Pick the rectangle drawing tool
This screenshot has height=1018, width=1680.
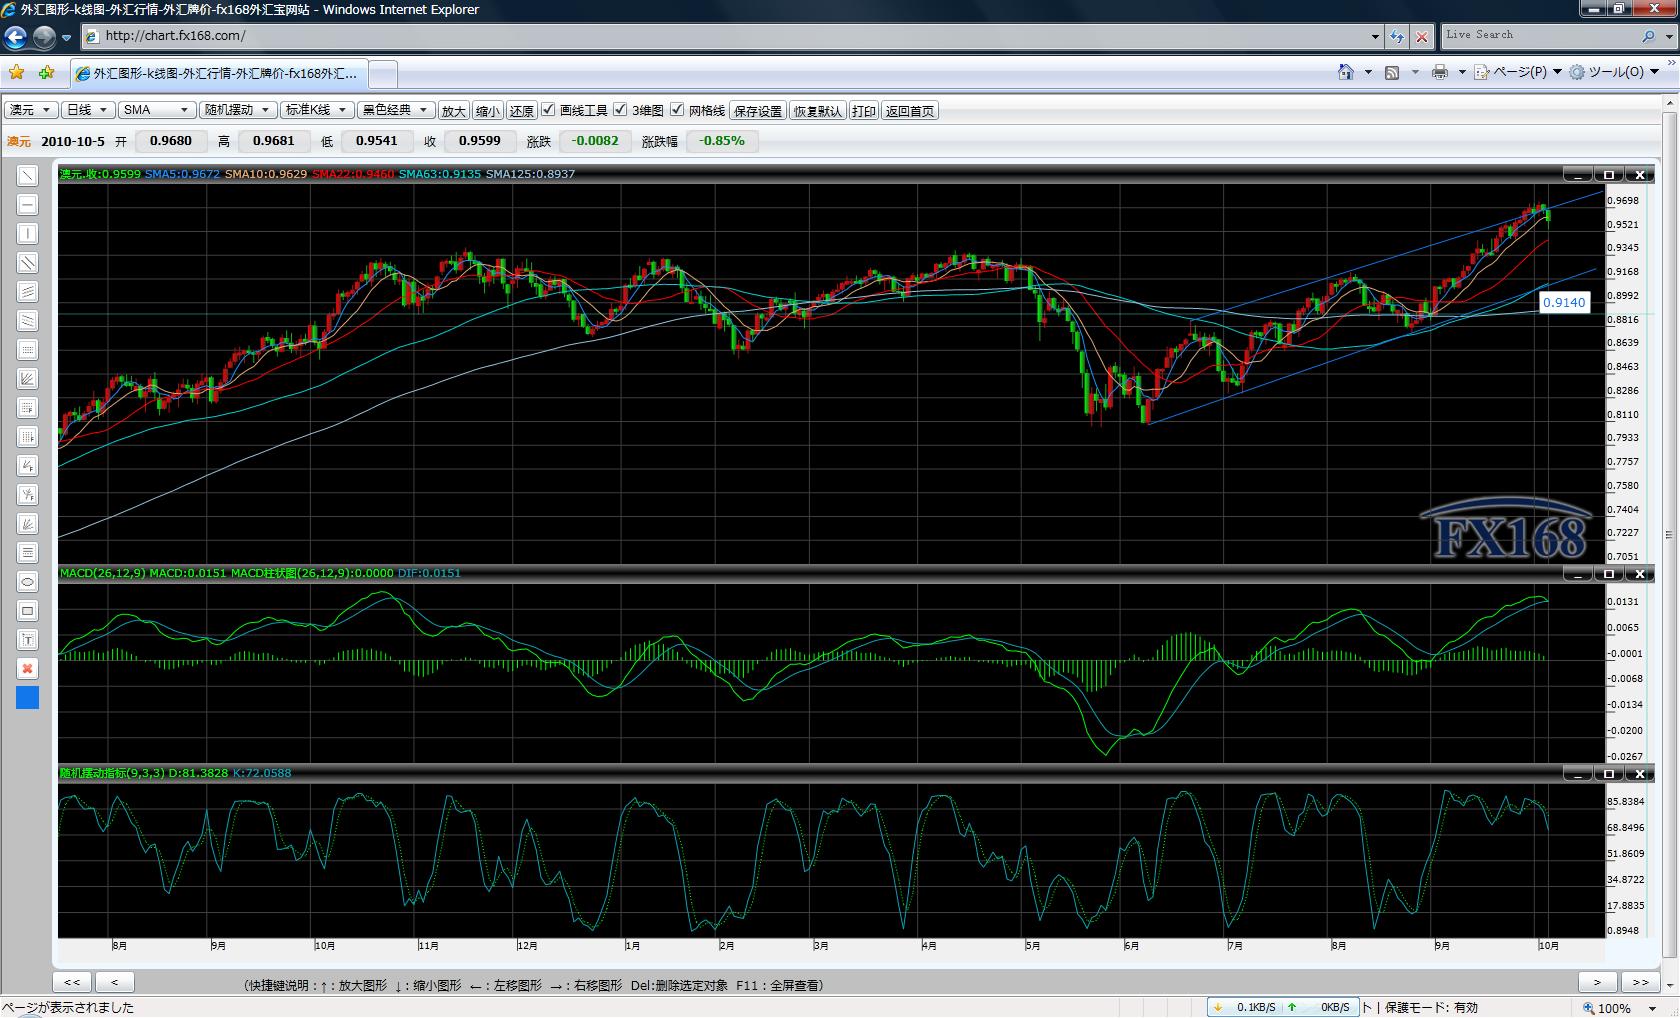point(27,611)
